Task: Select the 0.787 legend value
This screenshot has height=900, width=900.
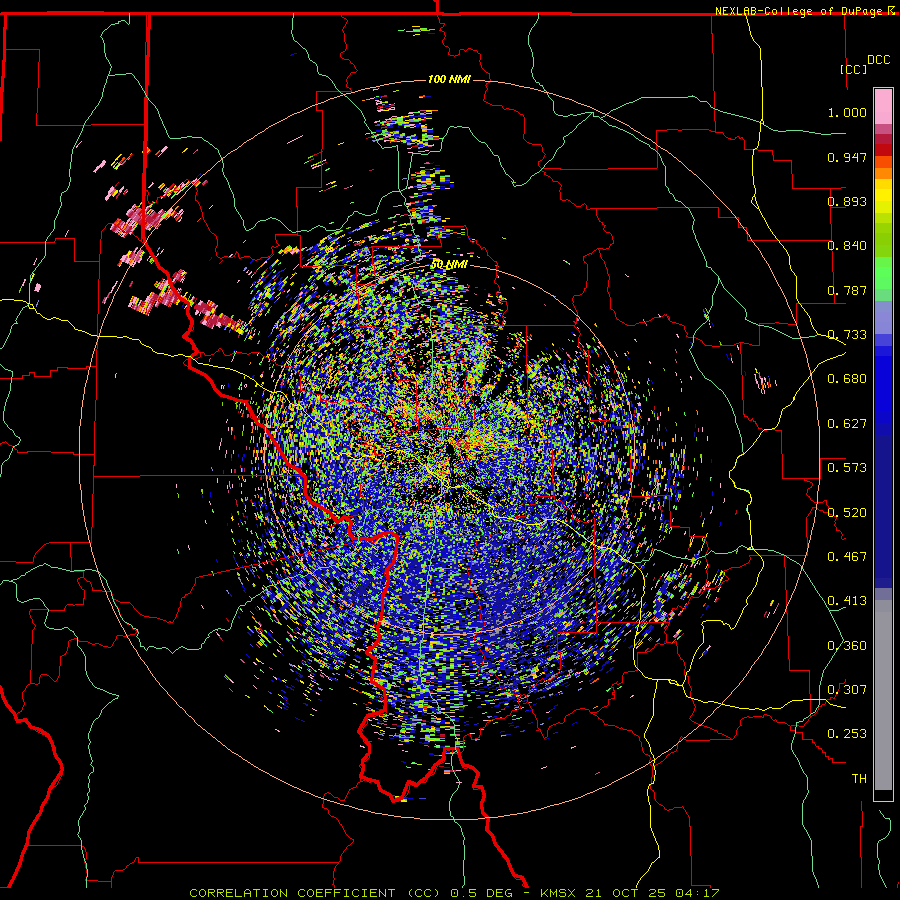Action: click(x=847, y=290)
